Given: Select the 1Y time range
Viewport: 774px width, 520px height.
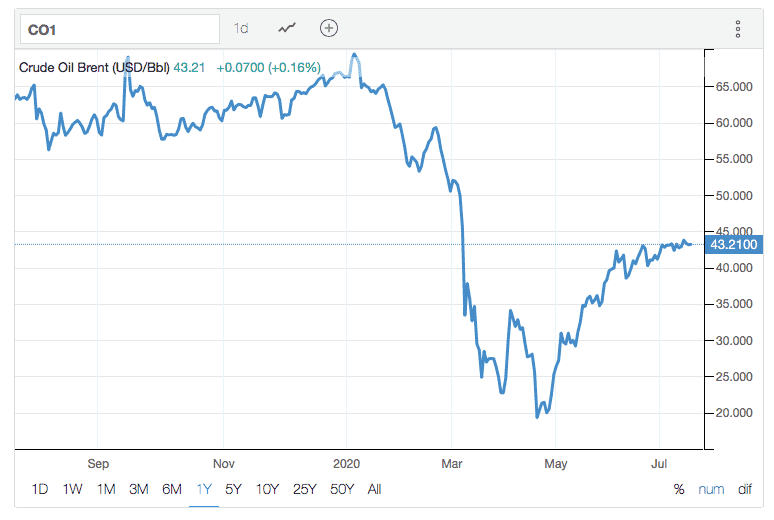Looking at the screenshot, I should click(204, 489).
